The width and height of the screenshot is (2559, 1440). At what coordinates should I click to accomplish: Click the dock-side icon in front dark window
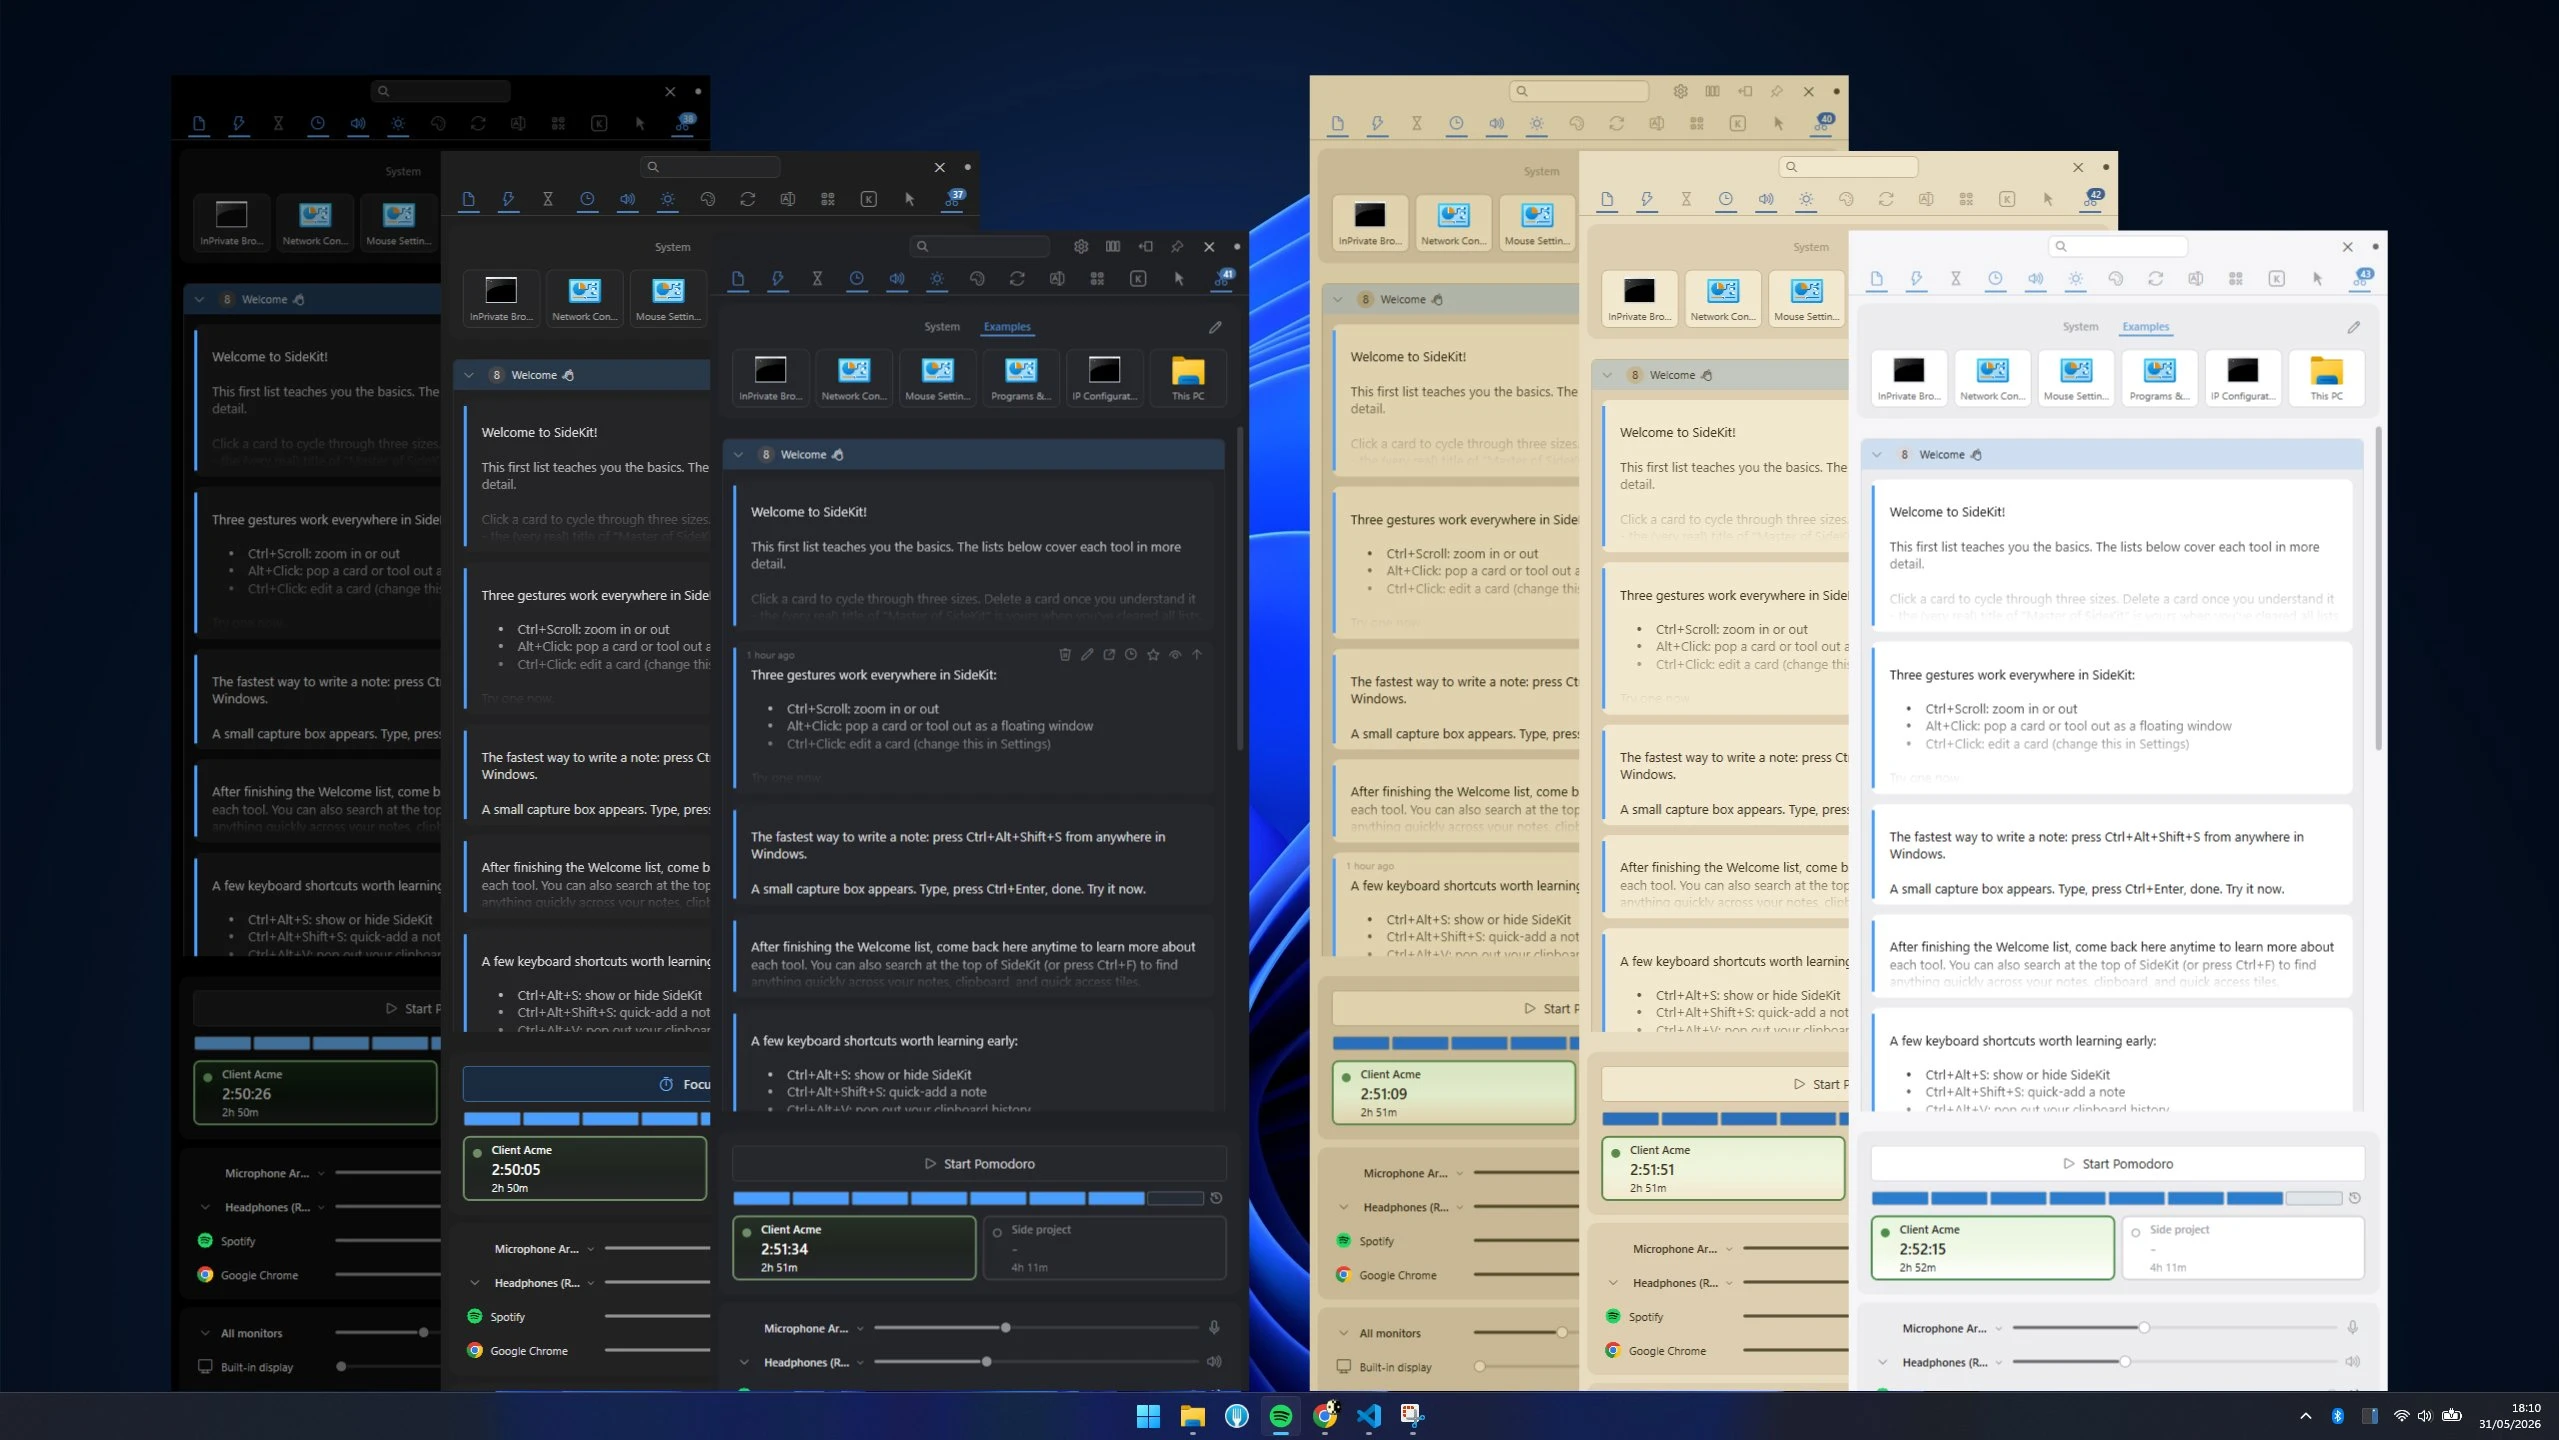(x=1146, y=246)
